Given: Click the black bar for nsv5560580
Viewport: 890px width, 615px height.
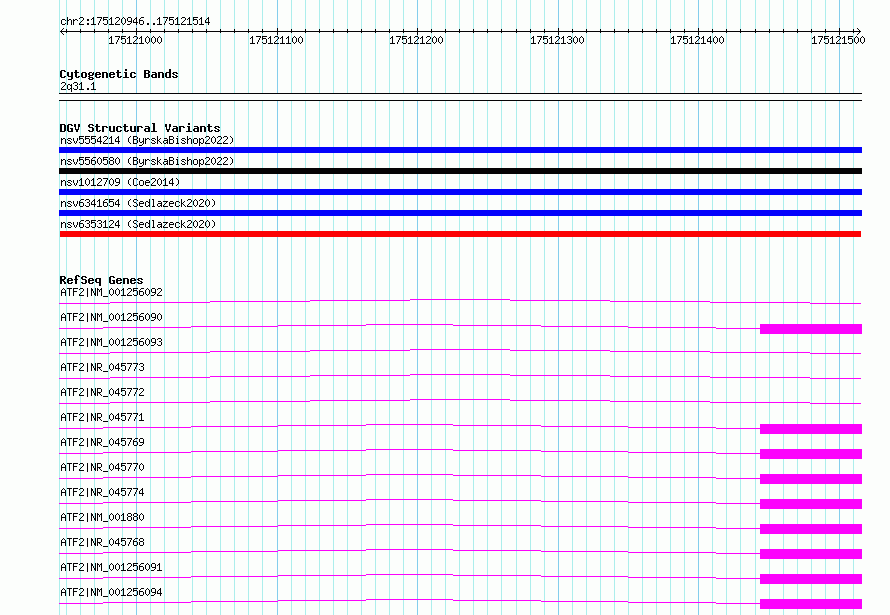Looking at the screenshot, I should point(460,171).
